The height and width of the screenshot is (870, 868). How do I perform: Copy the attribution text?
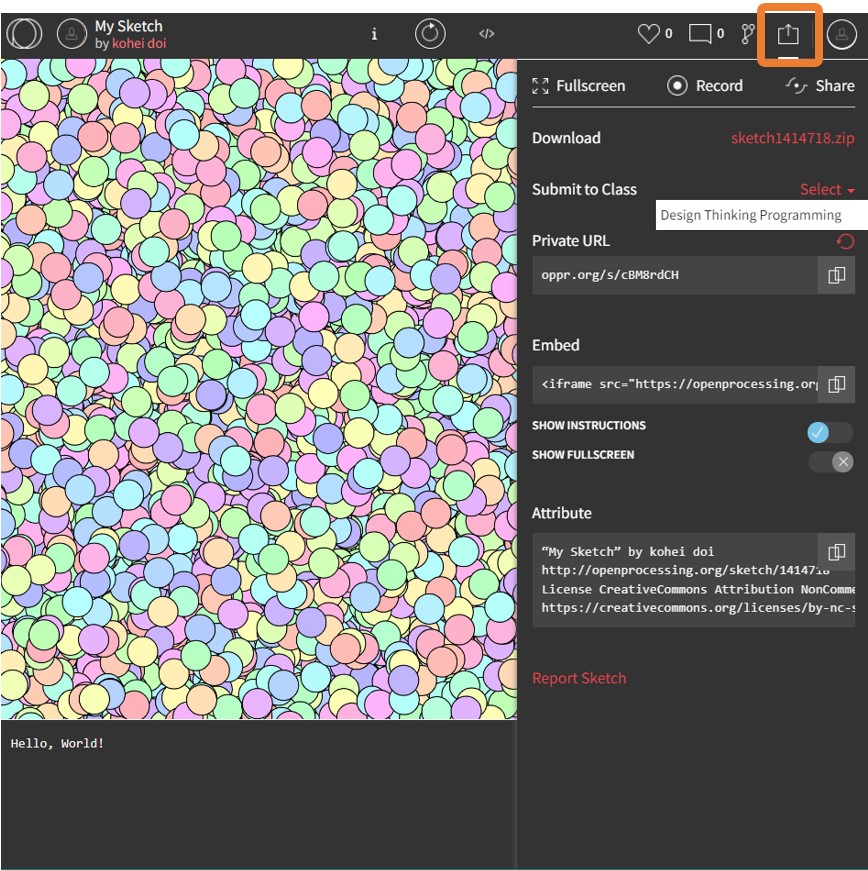836,552
